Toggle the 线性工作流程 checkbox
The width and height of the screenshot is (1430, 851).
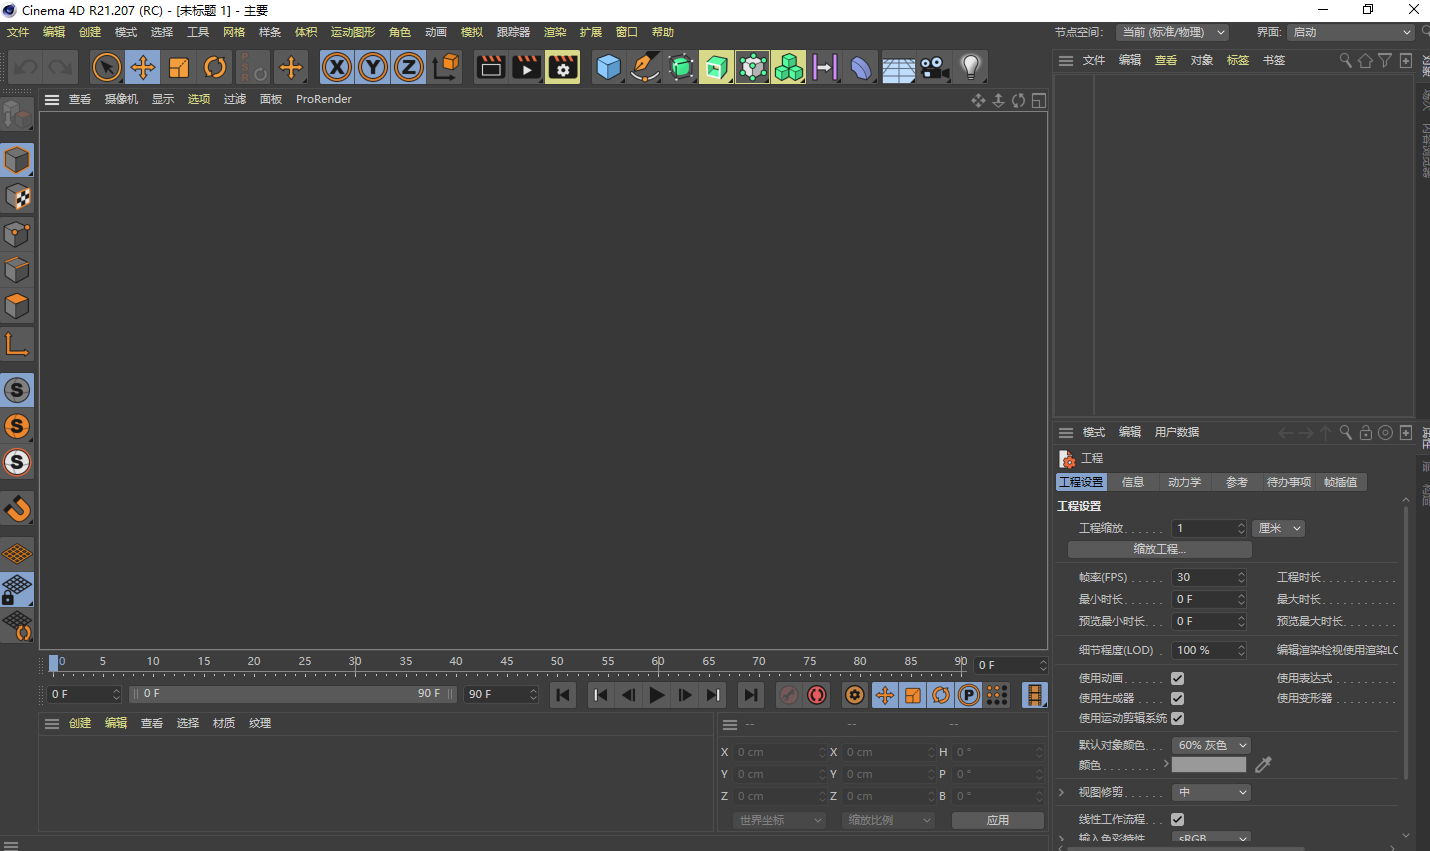pyautogui.click(x=1177, y=818)
